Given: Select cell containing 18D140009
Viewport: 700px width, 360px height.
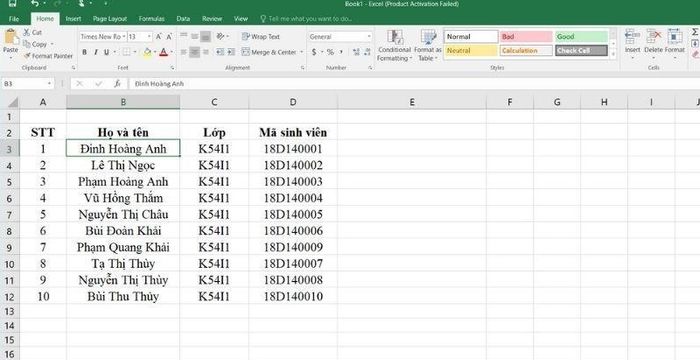Looking at the screenshot, I should coord(293,247).
